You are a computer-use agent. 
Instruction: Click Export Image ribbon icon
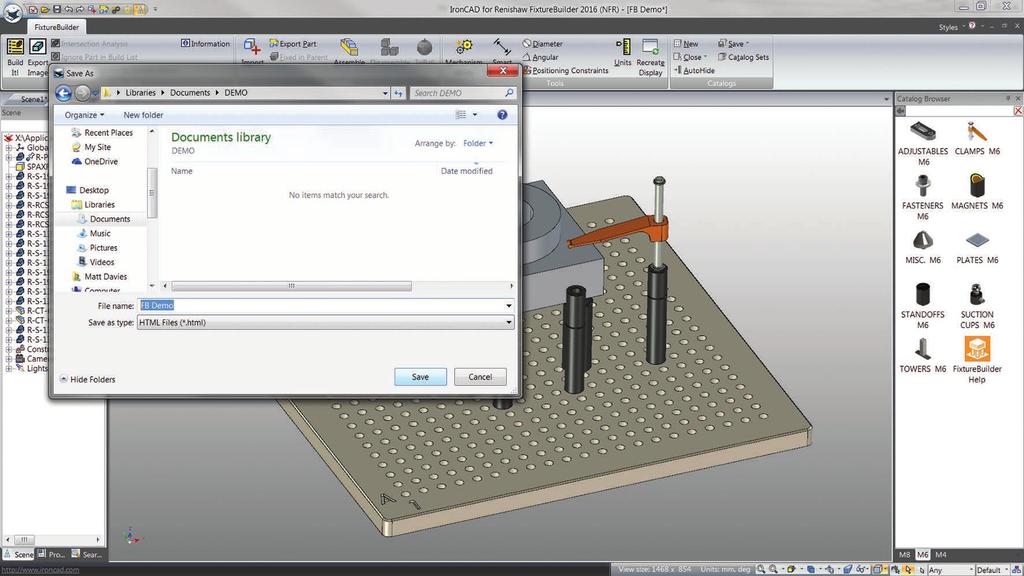point(37,57)
